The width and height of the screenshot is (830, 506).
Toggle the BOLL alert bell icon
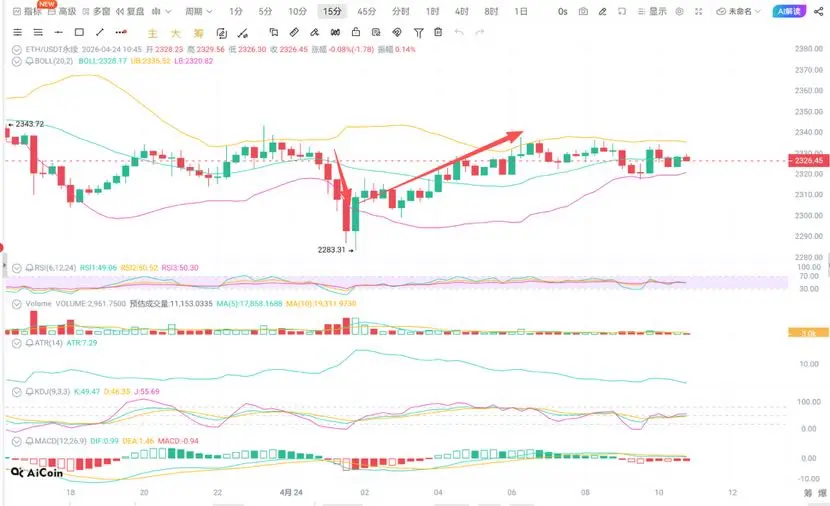30,61
